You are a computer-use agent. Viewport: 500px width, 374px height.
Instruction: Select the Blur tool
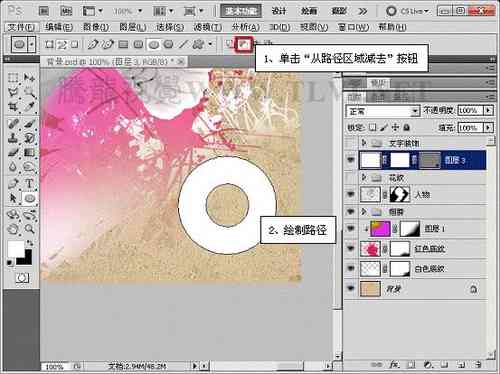tap(13, 167)
